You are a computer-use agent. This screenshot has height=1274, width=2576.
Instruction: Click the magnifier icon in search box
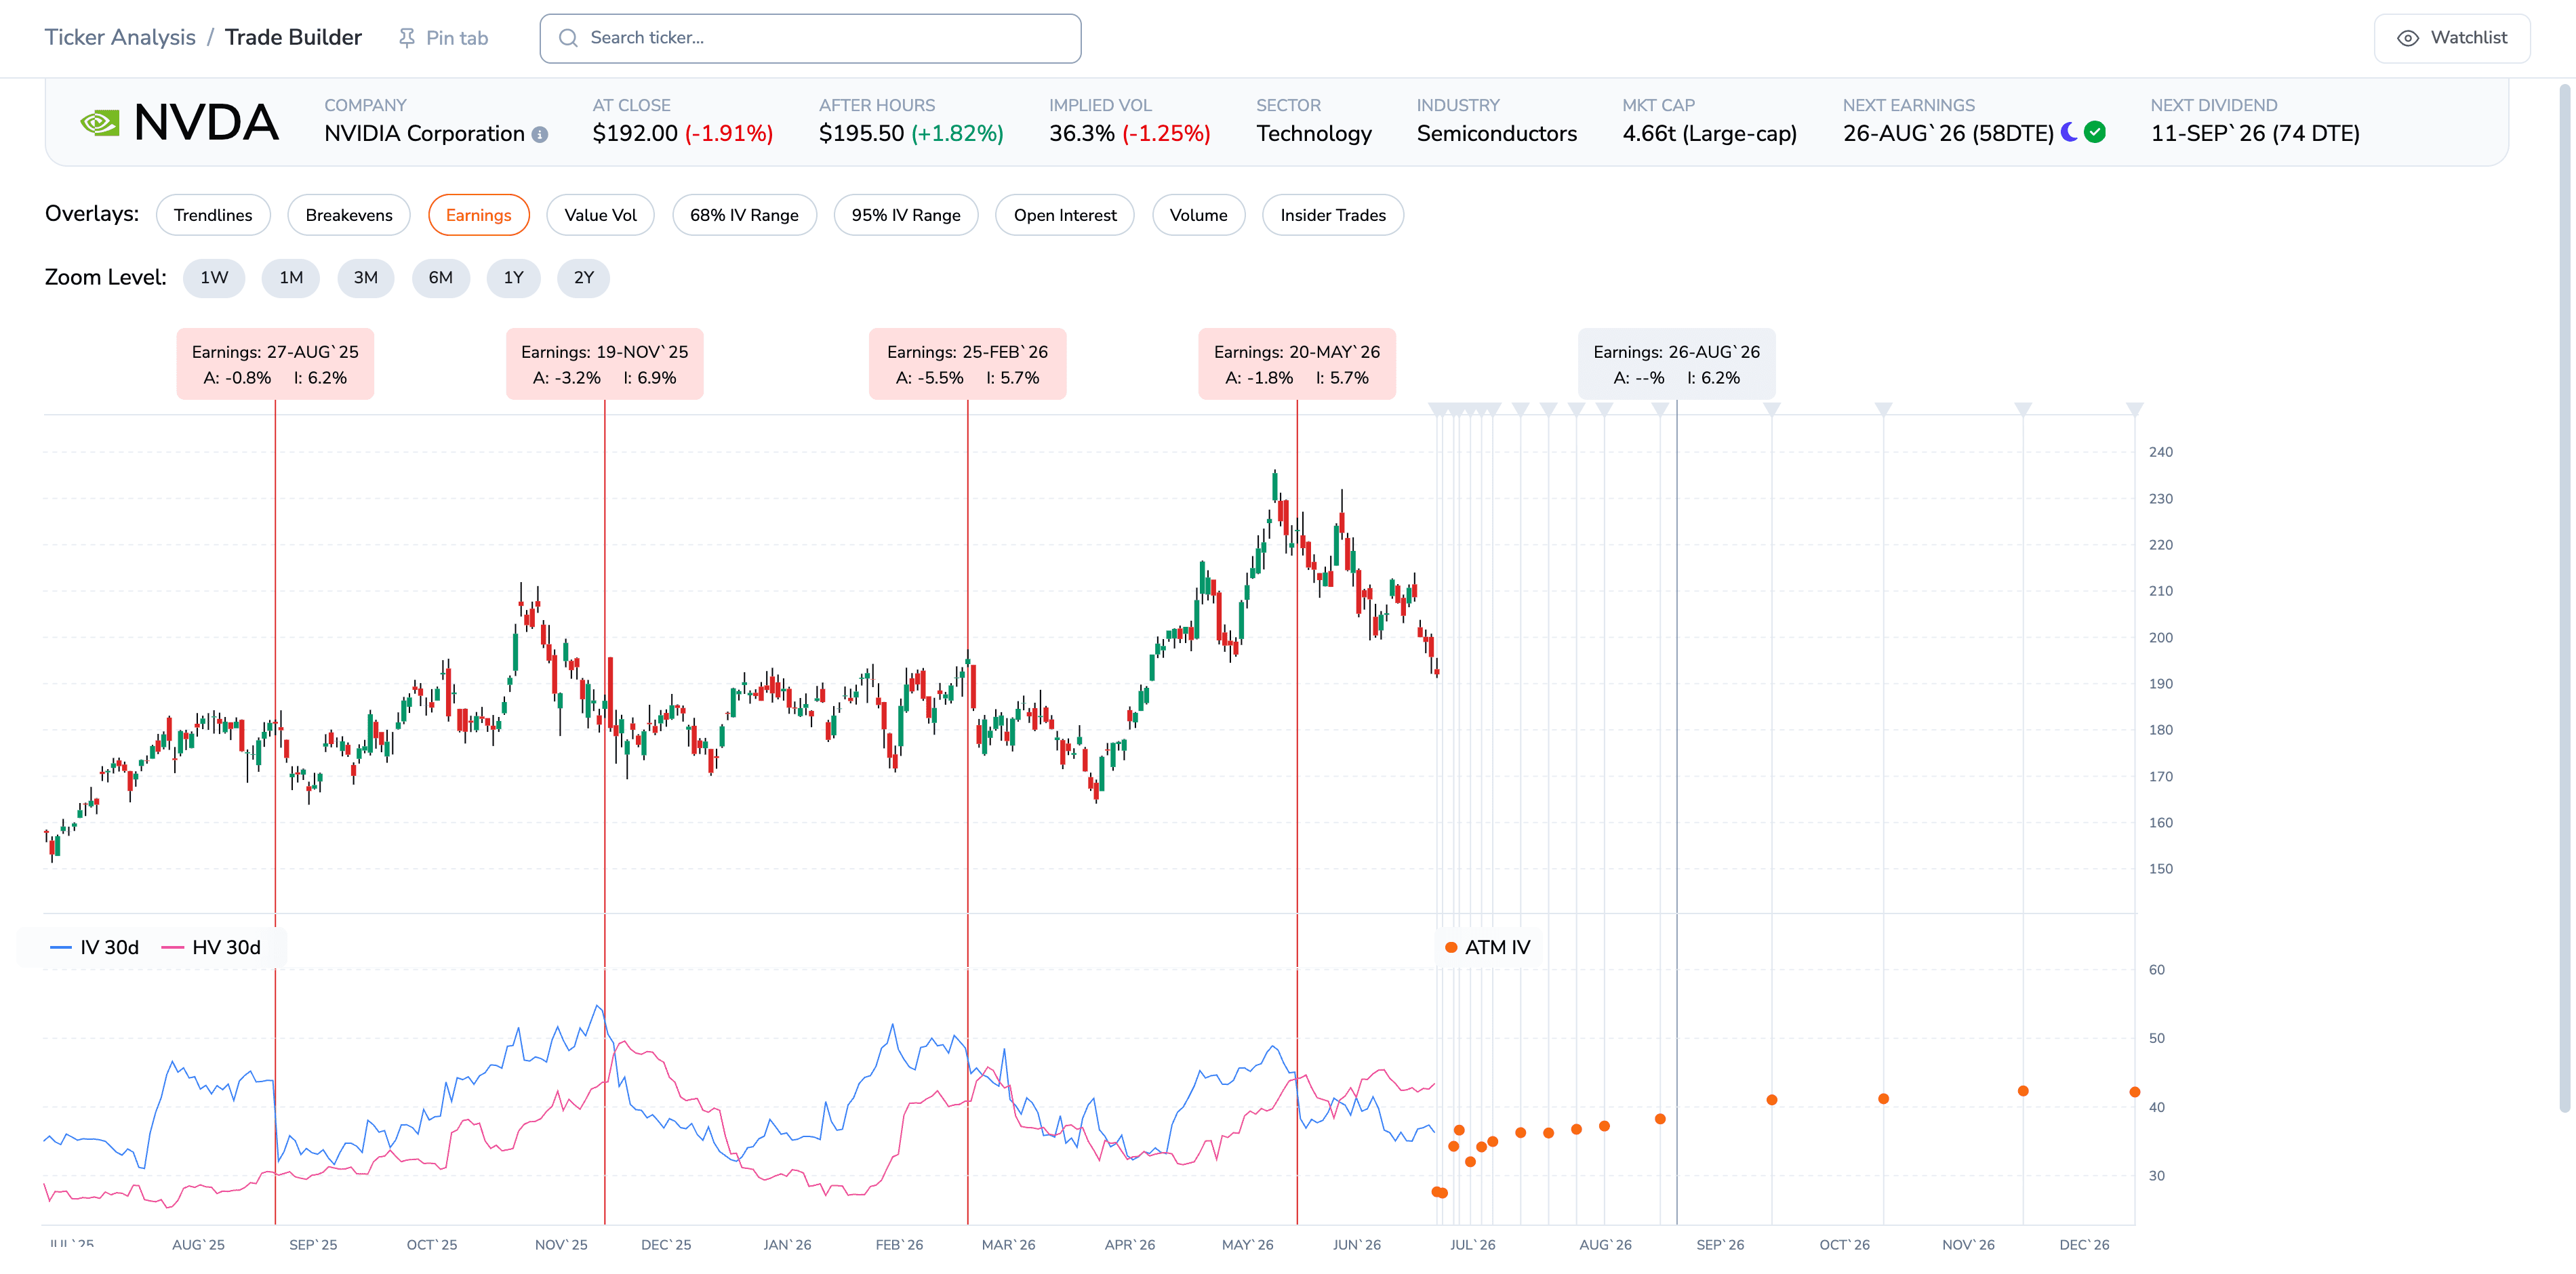568,38
